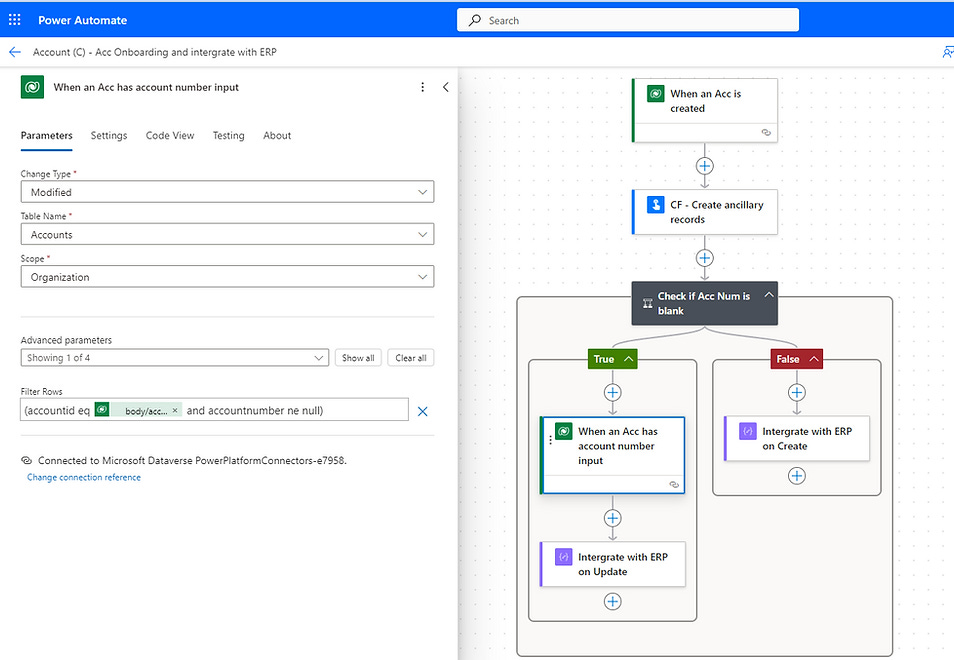
Task: Switch to the Settings tab
Action: pos(109,136)
